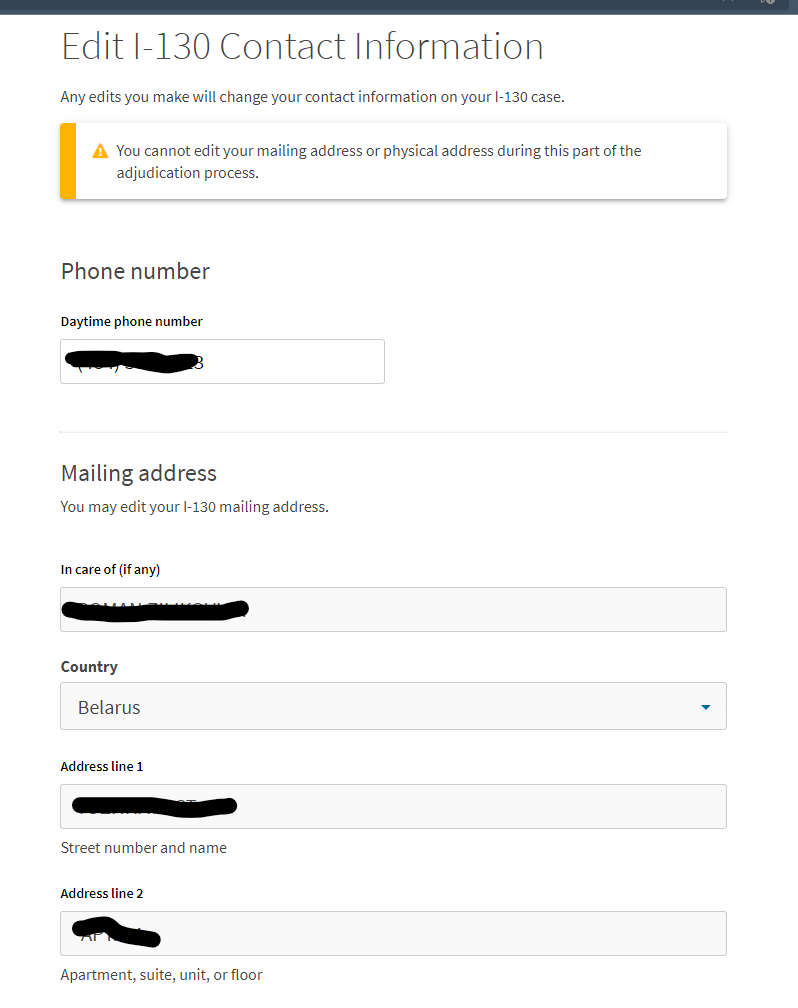Click the Street number and name hint
The image size is (798, 1008).
pos(143,848)
